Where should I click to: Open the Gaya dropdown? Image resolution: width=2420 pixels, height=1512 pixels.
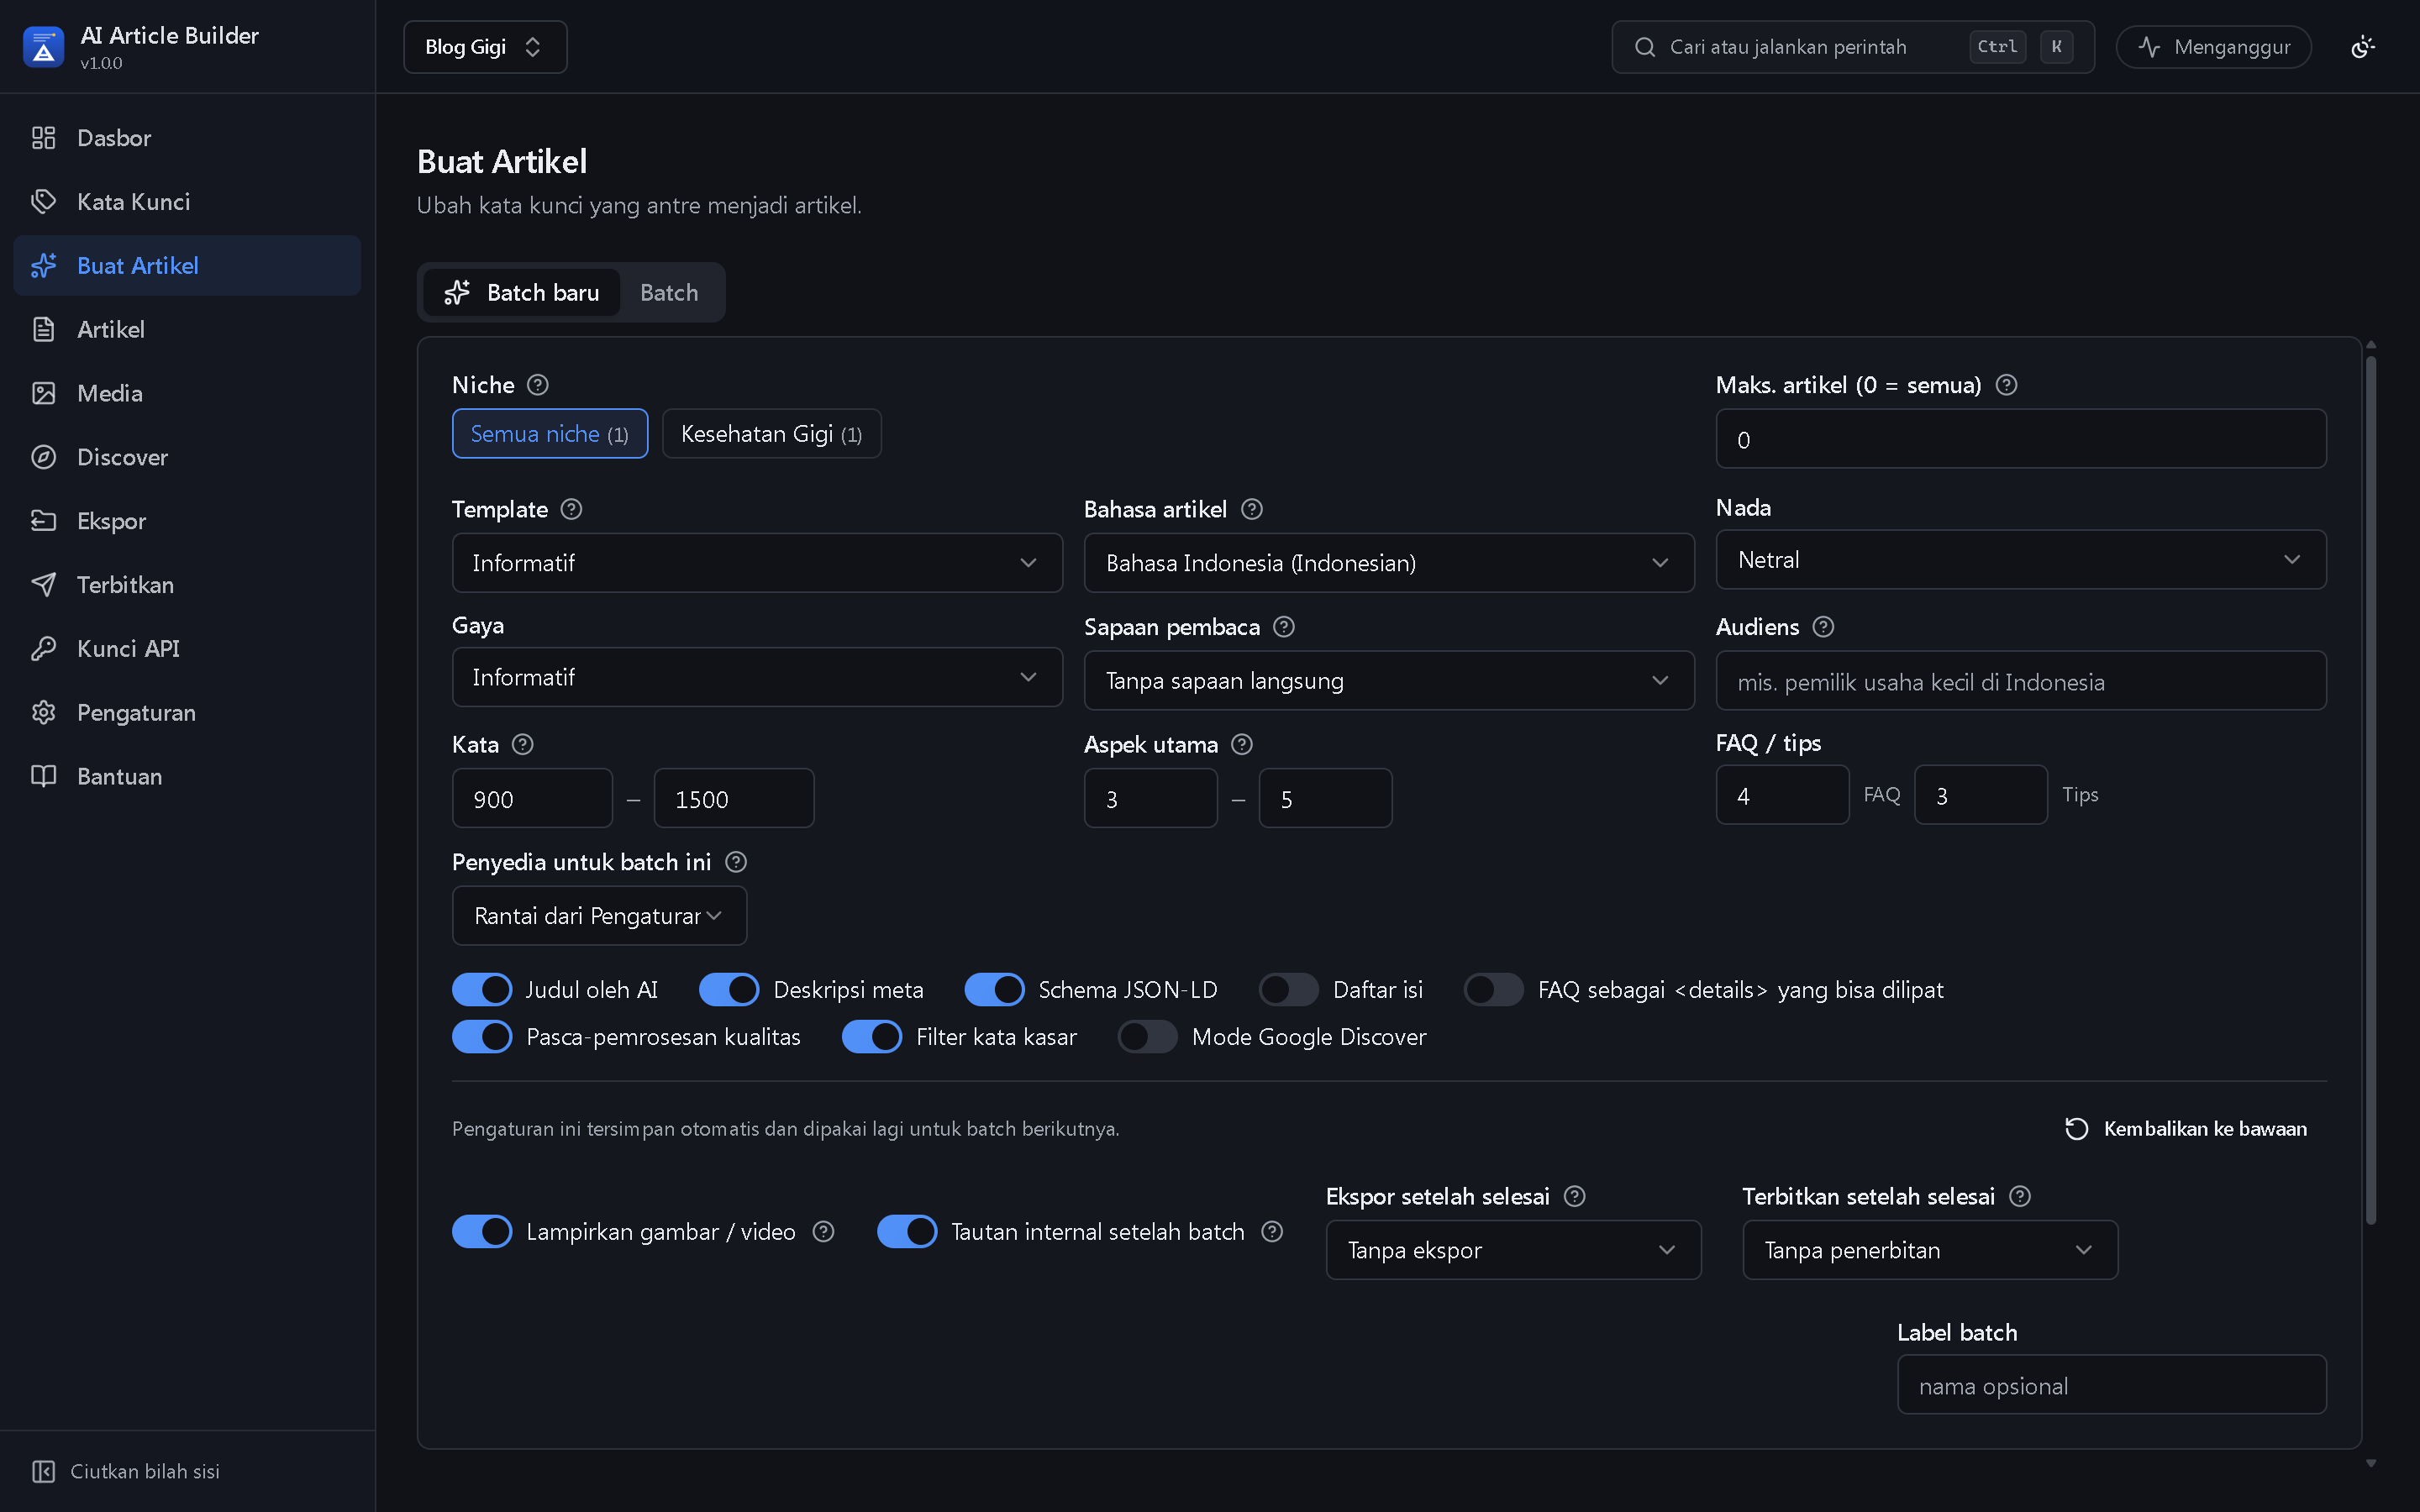coord(757,677)
